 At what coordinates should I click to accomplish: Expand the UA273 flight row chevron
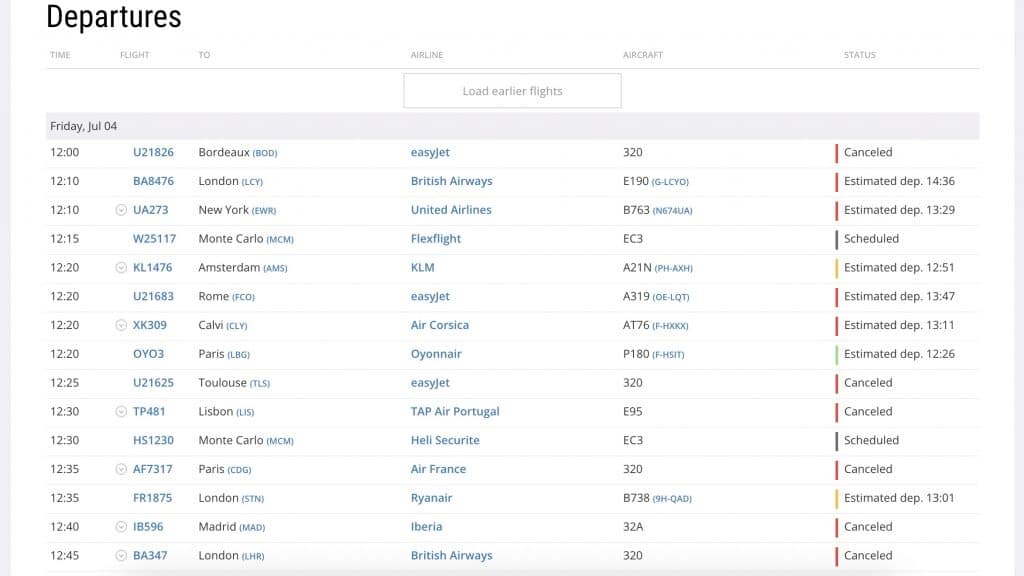pyautogui.click(x=121, y=210)
